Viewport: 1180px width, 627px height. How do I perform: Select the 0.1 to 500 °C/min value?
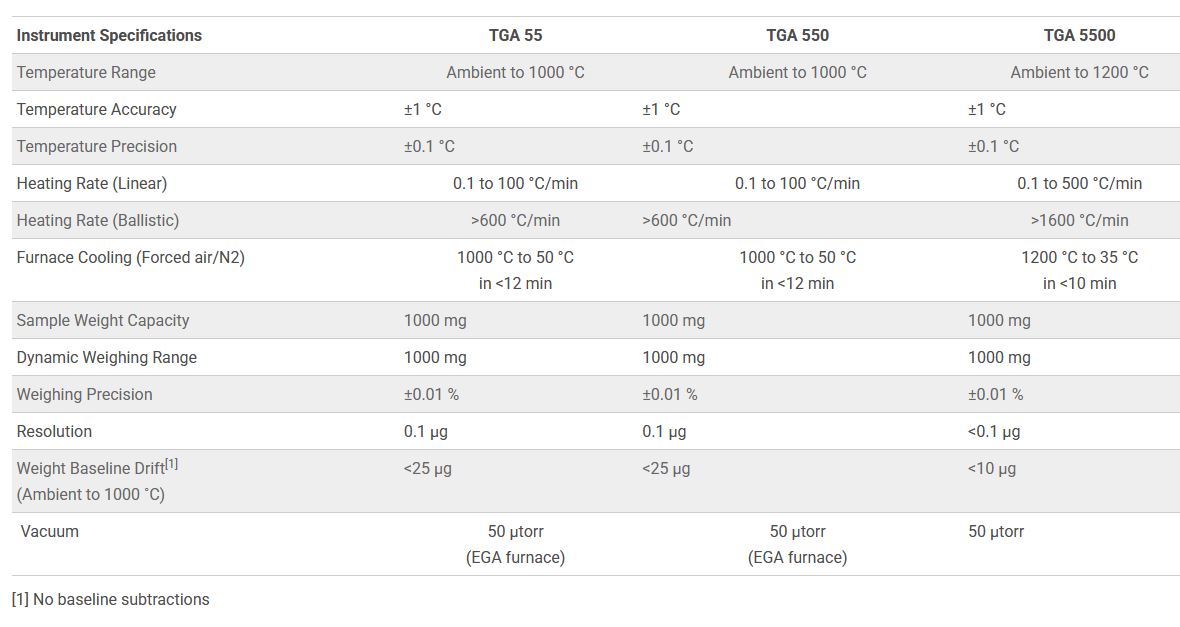(x=1079, y=183)
